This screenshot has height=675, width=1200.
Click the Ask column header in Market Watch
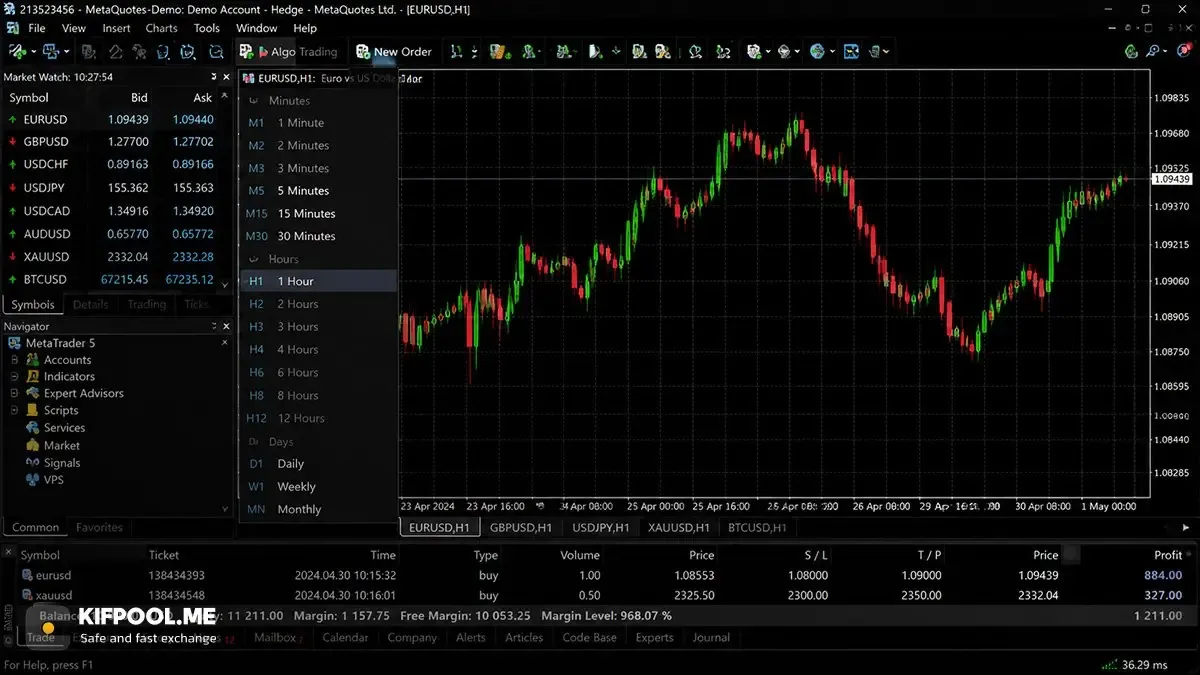pos(203,98)
